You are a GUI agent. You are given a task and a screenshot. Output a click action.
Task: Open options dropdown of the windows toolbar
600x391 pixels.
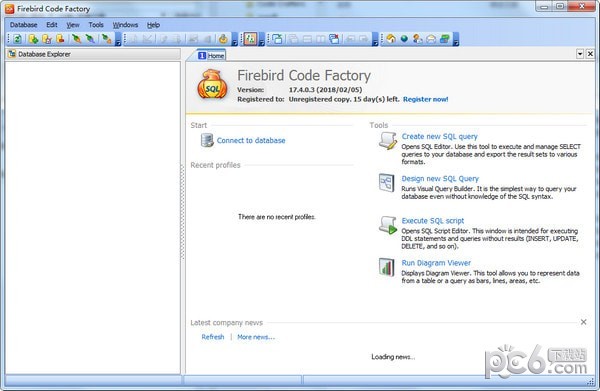coord(375,39)
